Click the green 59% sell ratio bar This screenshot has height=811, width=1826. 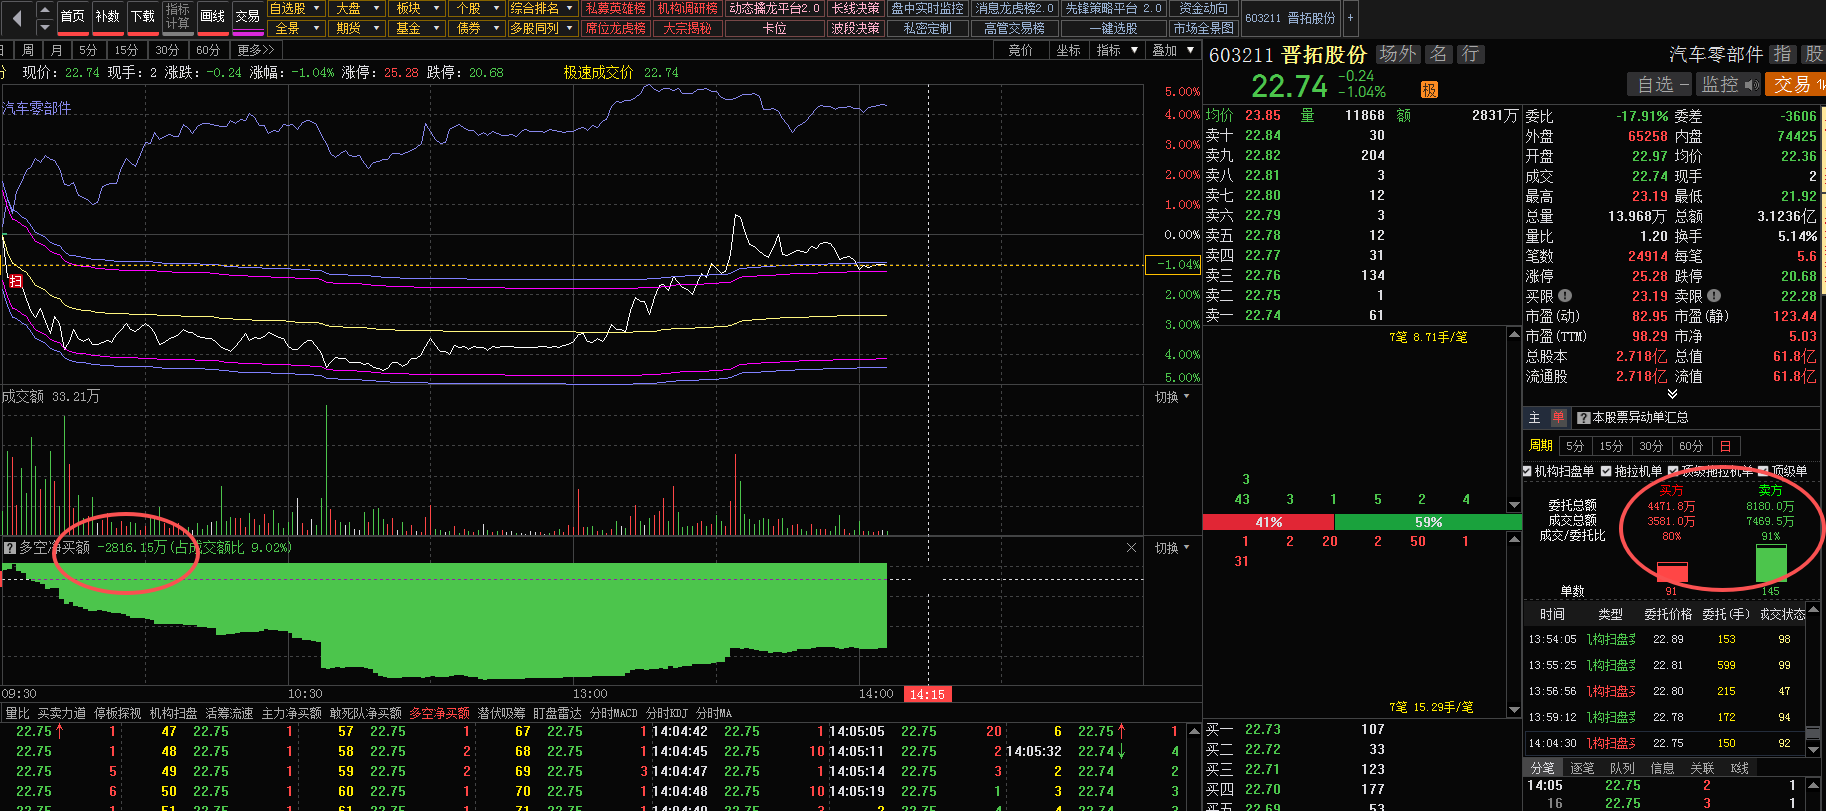(1428, 522)
